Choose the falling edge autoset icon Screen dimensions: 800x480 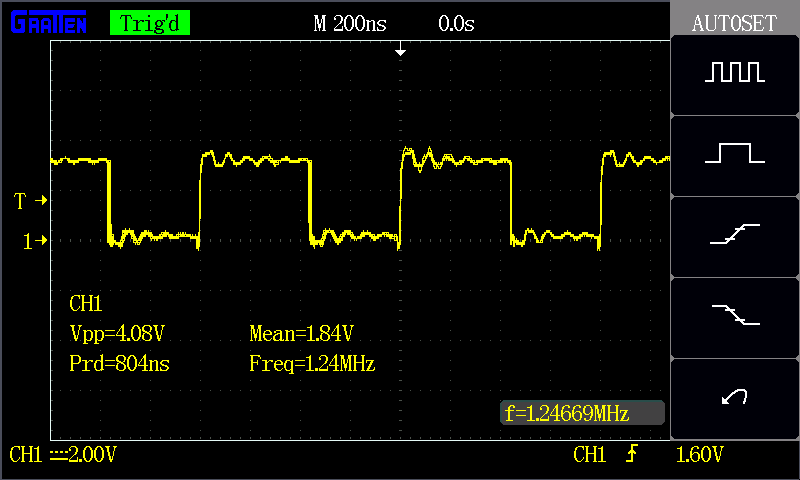point(735,316)
